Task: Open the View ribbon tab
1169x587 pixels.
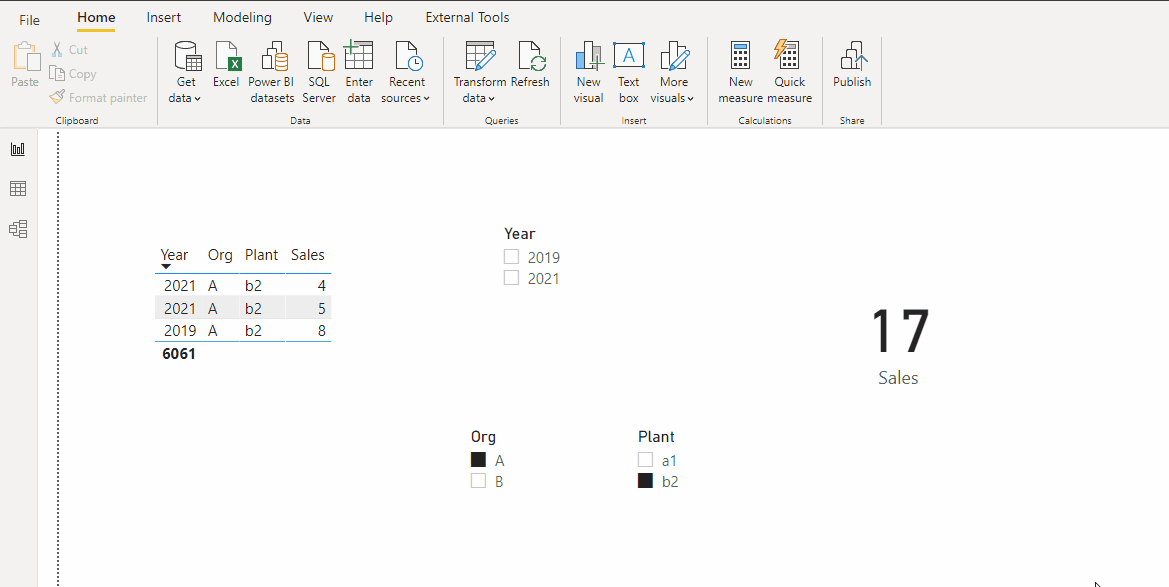Action: tap(318, 17)
